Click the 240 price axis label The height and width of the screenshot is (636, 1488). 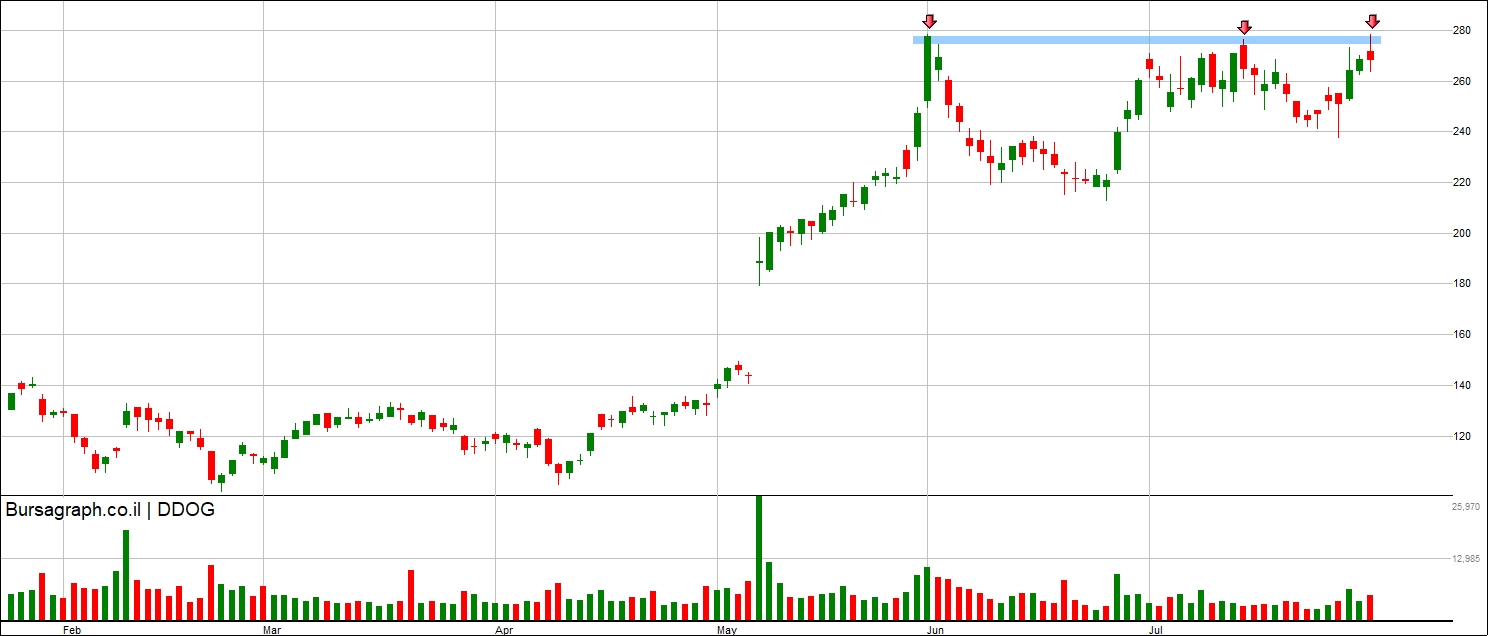[1461, 131]
